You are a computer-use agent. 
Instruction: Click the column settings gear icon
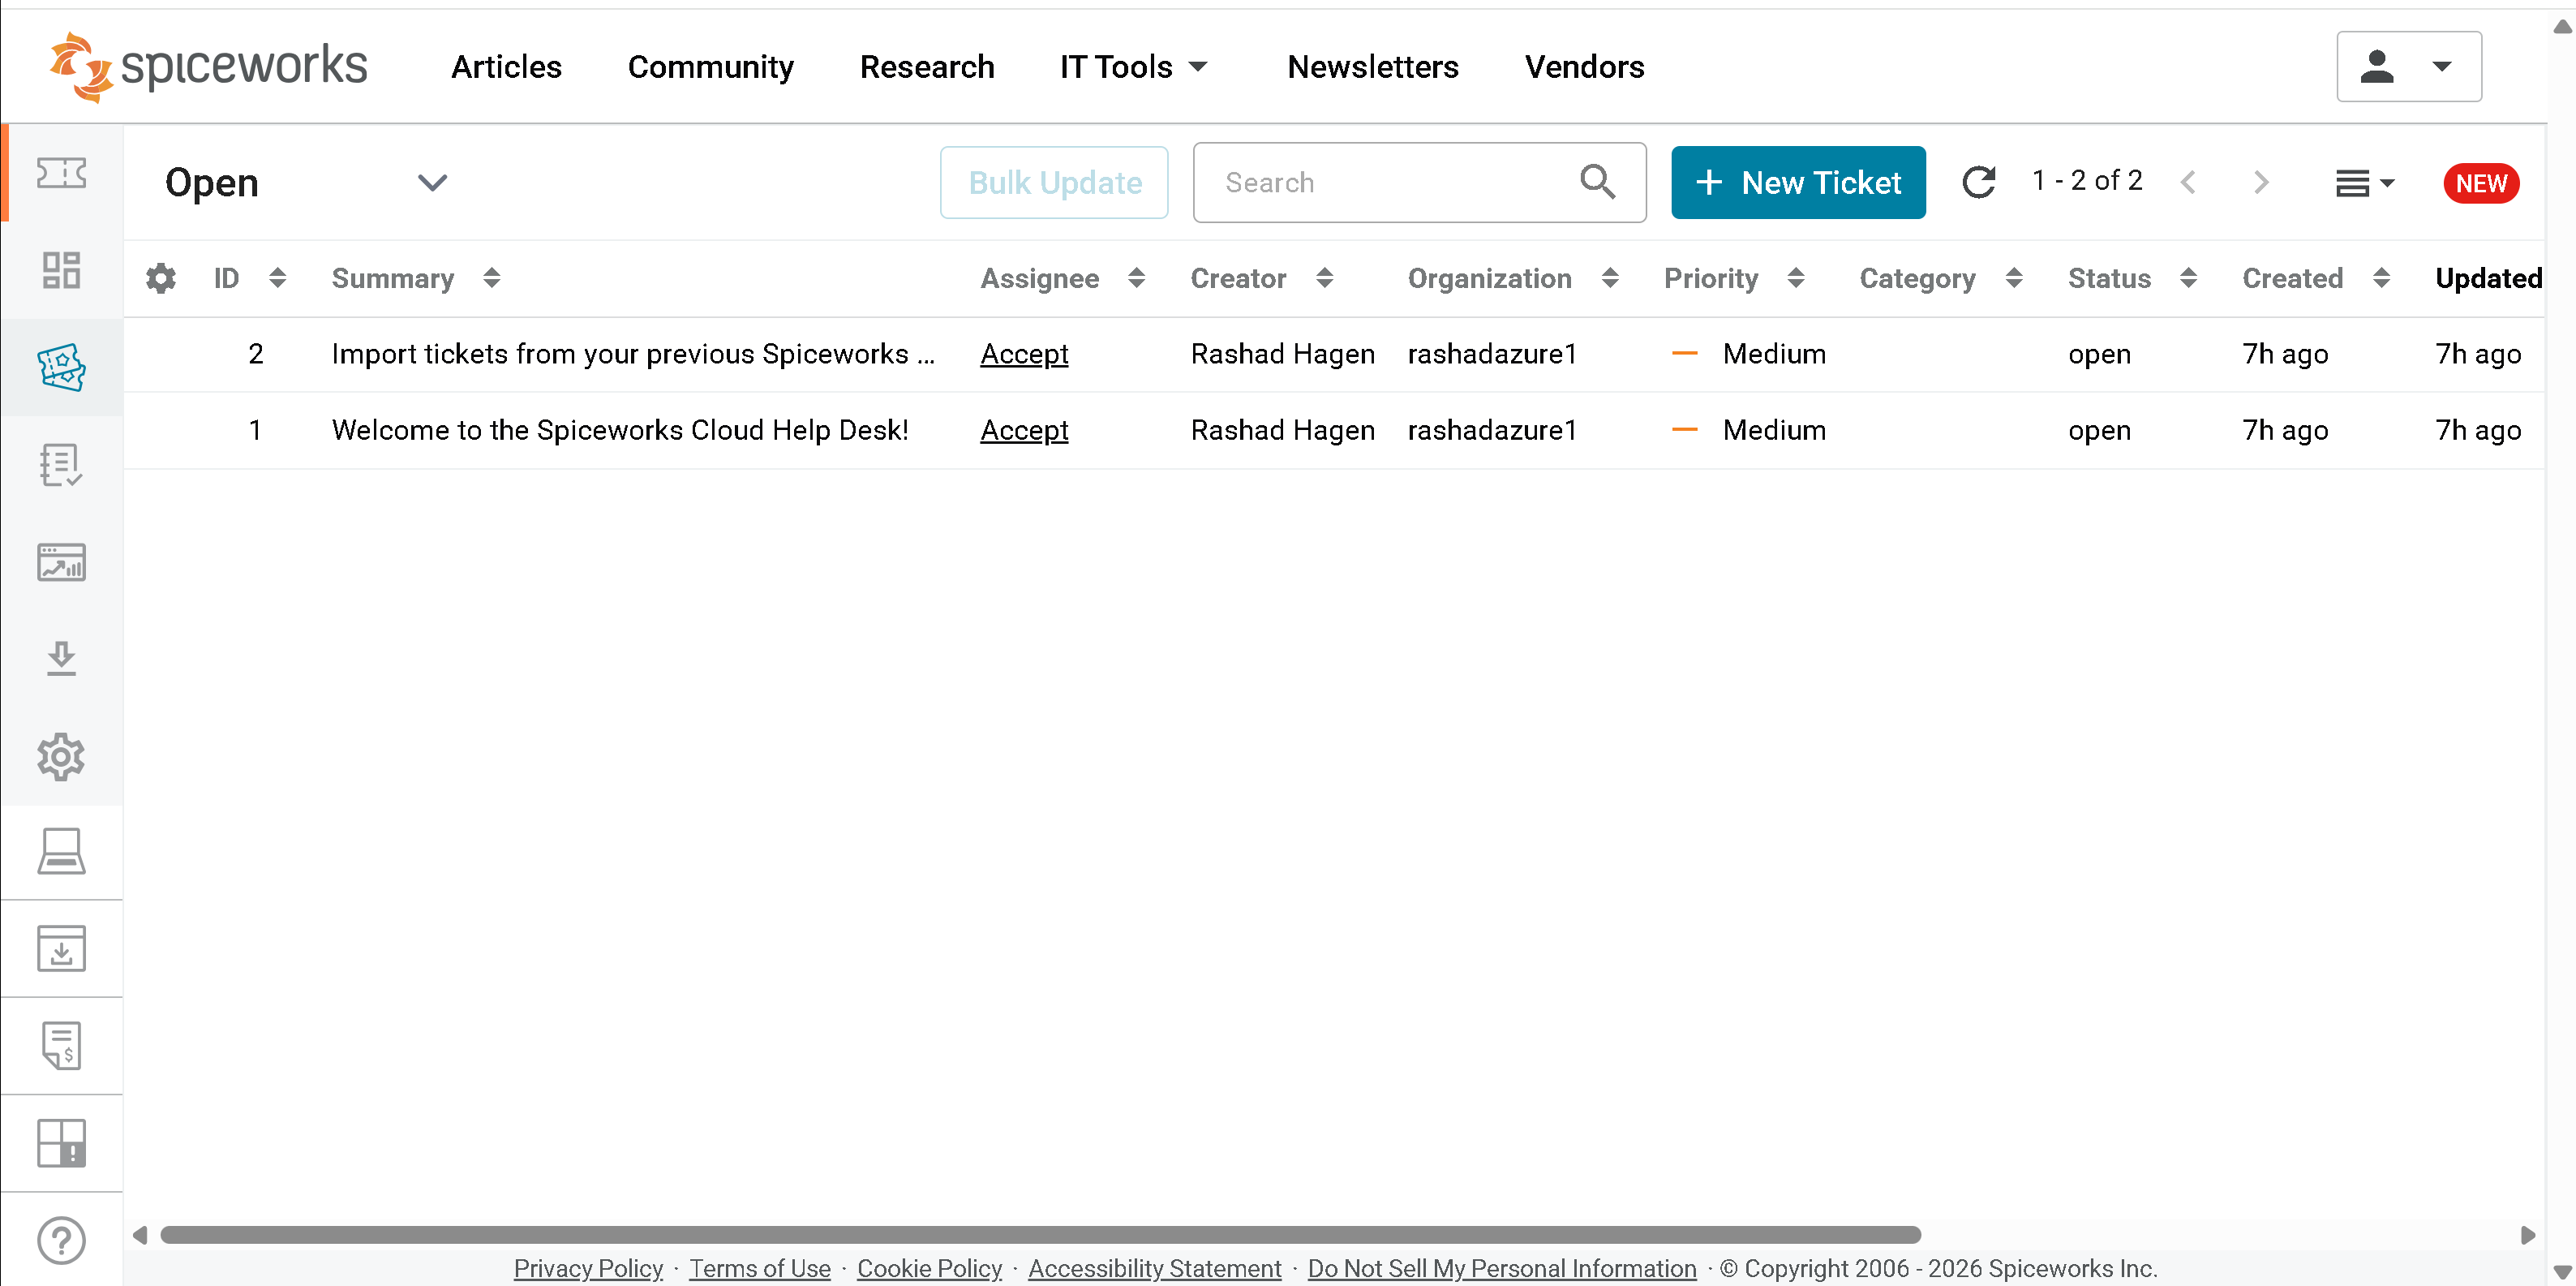click(161, 278)
